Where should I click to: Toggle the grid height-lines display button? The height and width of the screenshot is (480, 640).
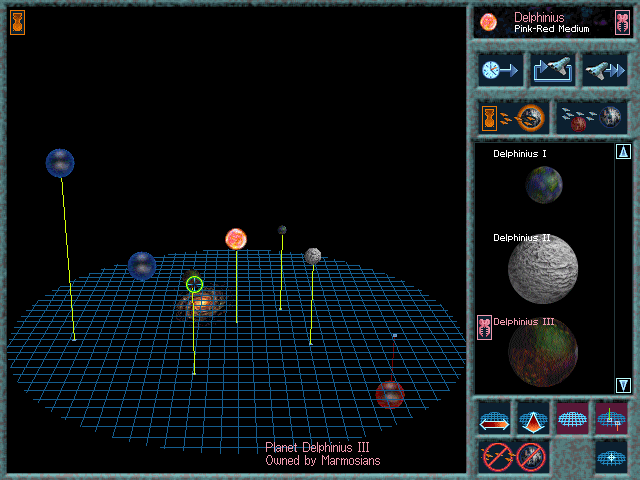click(611, 418)
